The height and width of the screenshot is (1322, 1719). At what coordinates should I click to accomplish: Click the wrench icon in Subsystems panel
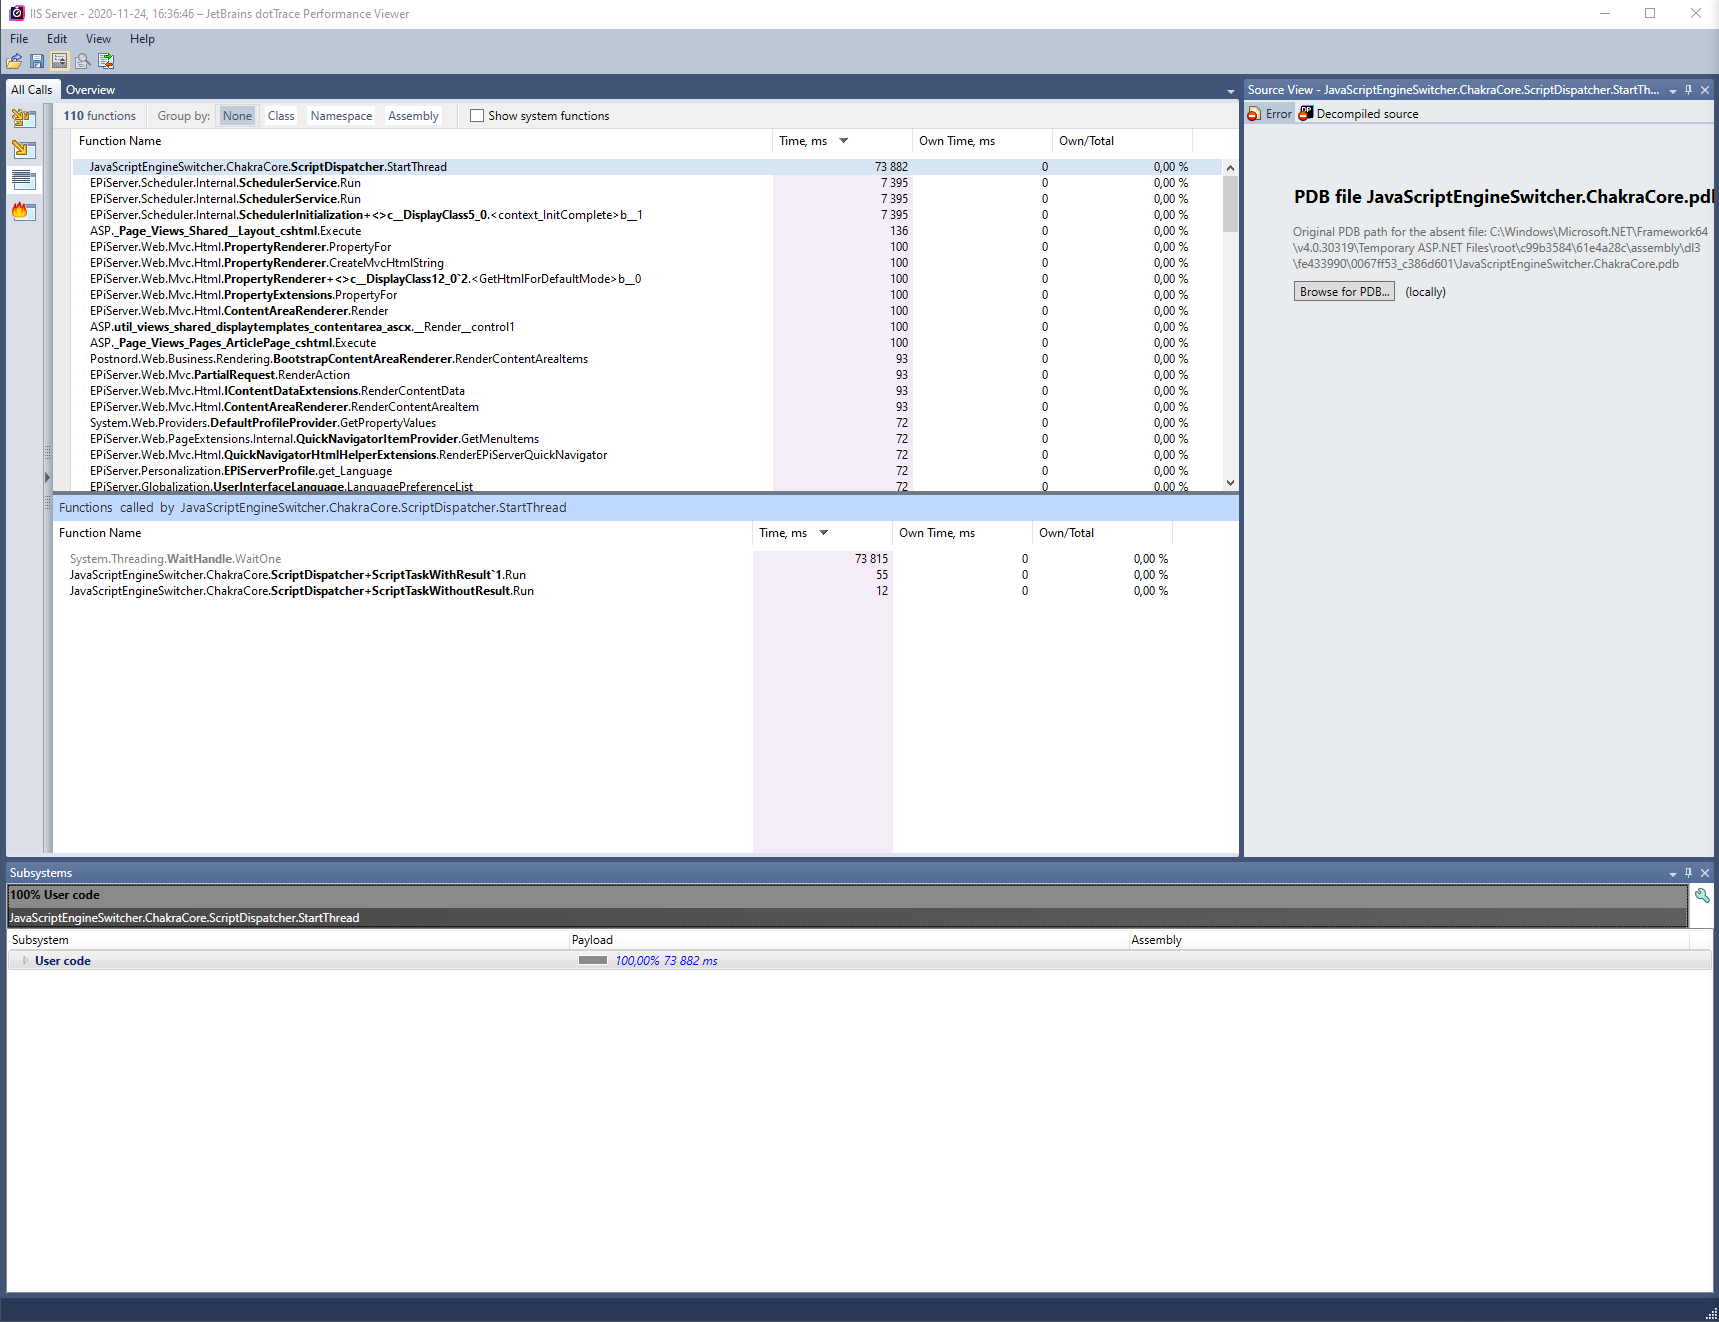[1703, 894]
